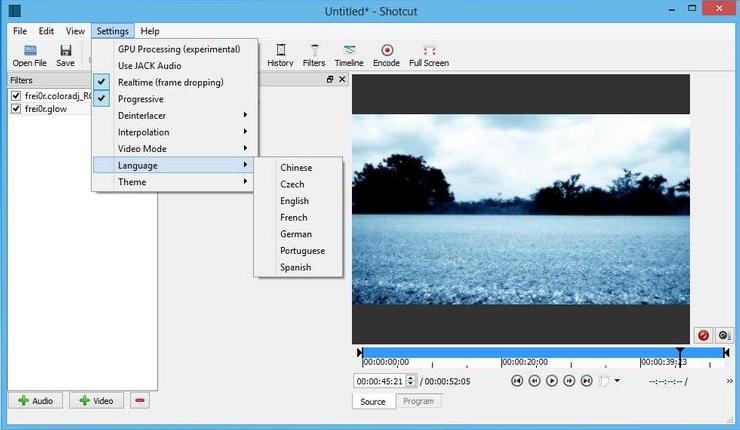The width and height of the screenshot is (740, 430).
Task: Show the Timeline panel
Action: pyautogui.click(x=349, y=55)
